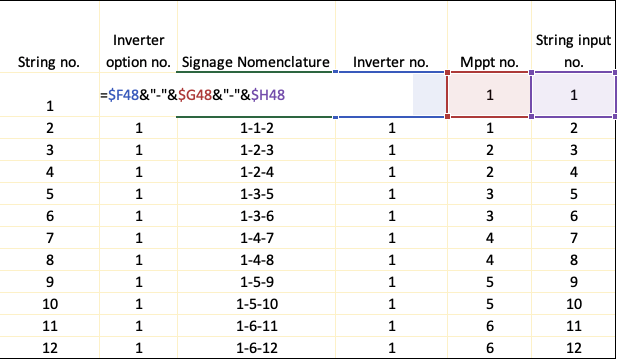Select String no. cell with value 12
This screenshot has height=360, width=617.
(50, 348)
